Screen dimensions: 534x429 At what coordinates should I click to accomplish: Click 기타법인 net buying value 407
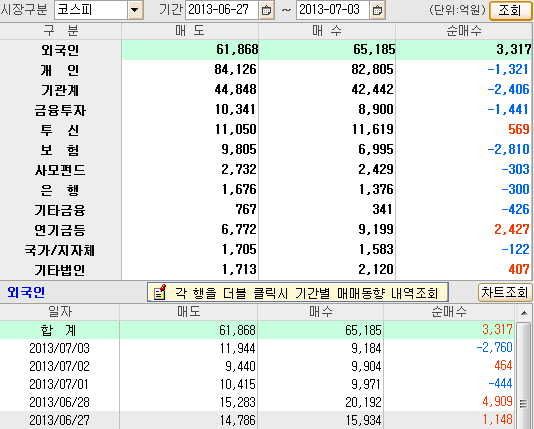tap(519, 270)
